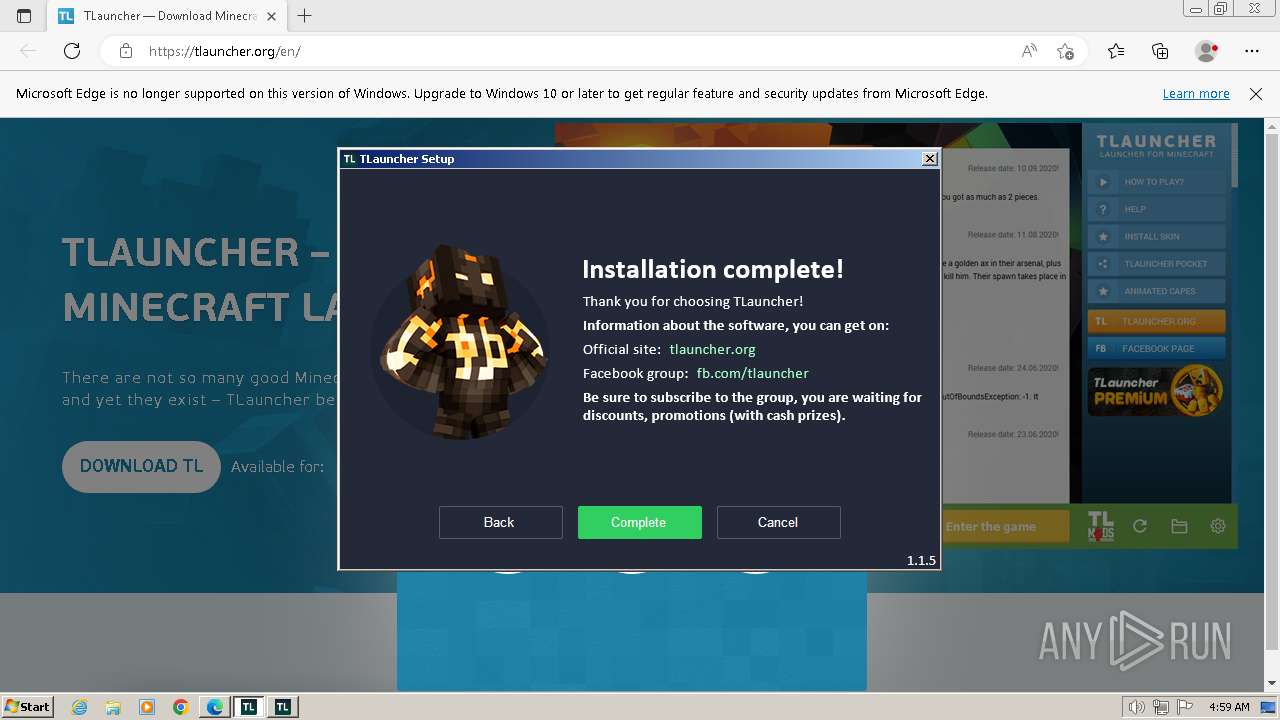View site information padlock icon
The width and height of the screenshot is (1280, 720).
pos(125,51)
